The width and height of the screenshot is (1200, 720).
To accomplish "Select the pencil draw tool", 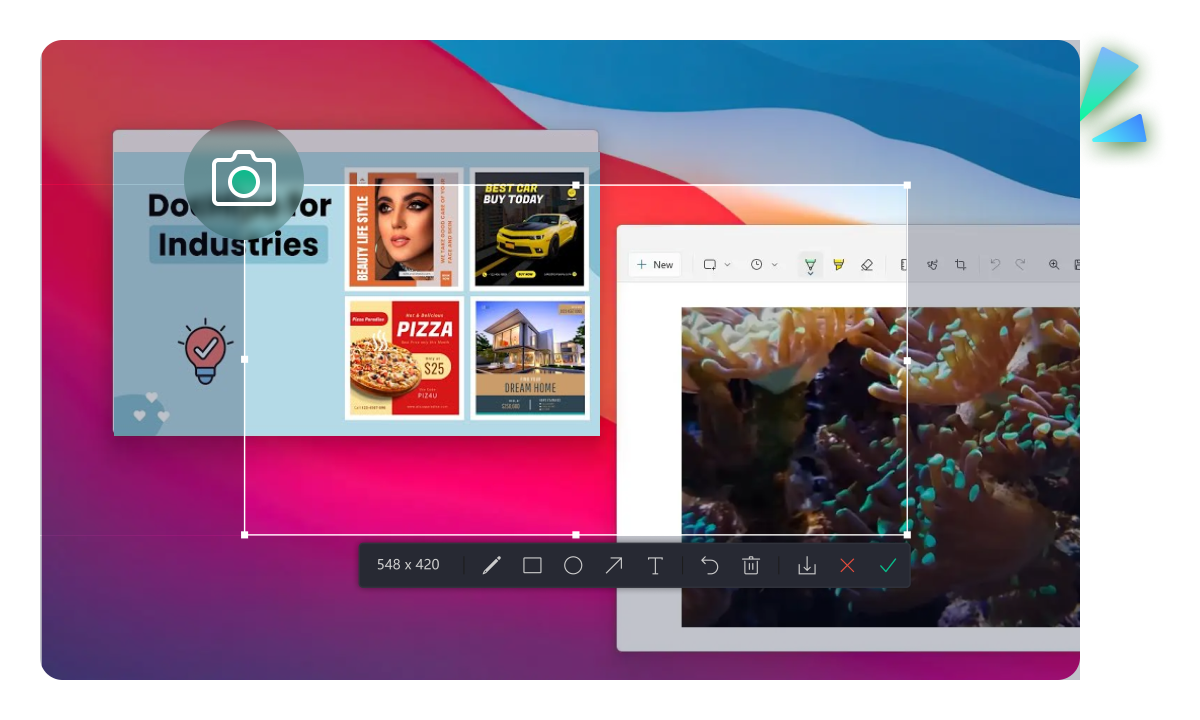I will coord(491,565).
